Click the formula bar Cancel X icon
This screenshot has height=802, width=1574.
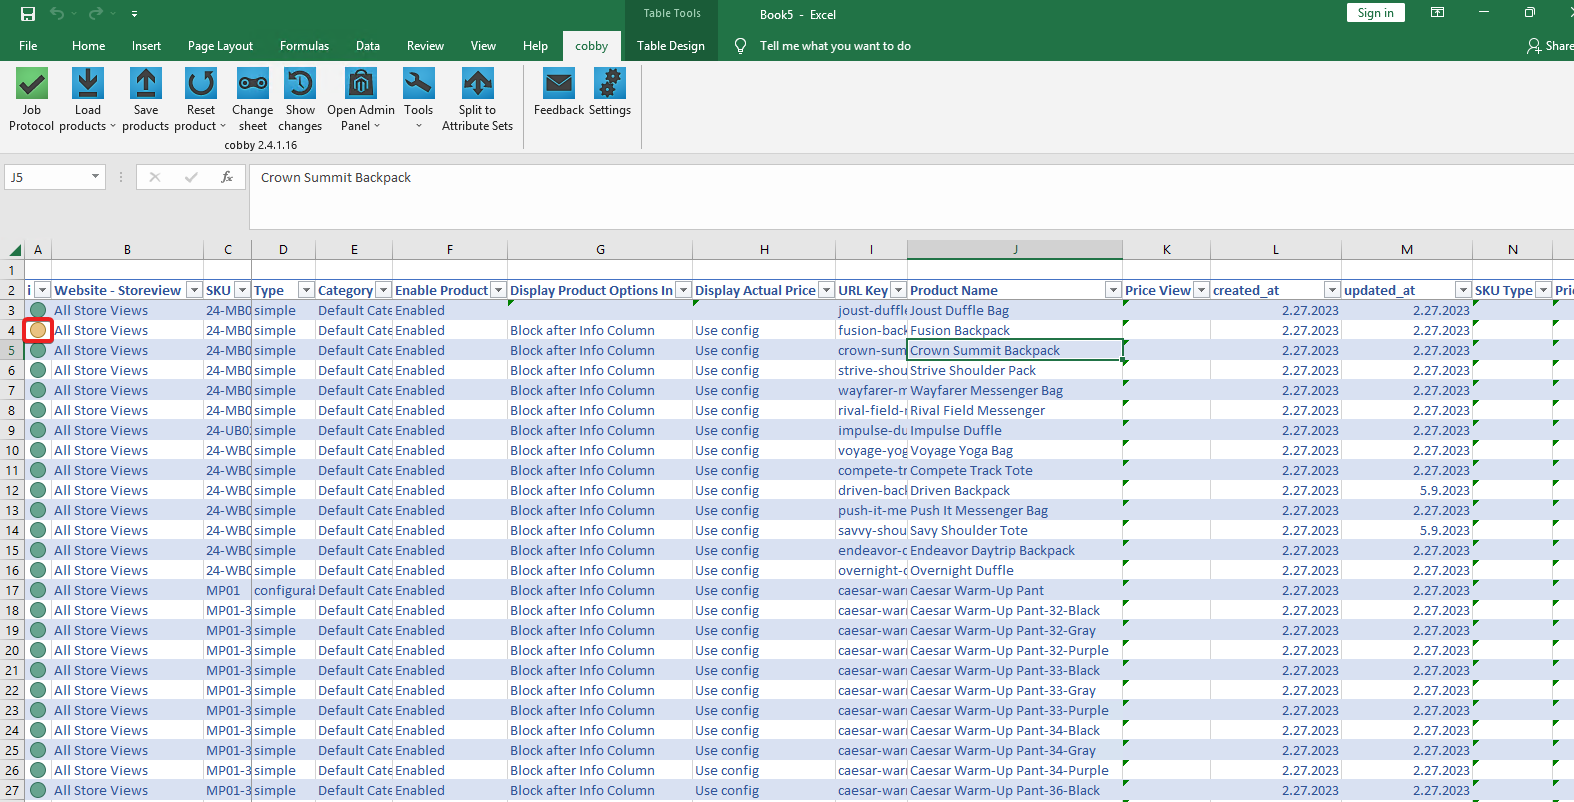click(x=155, y=177)
